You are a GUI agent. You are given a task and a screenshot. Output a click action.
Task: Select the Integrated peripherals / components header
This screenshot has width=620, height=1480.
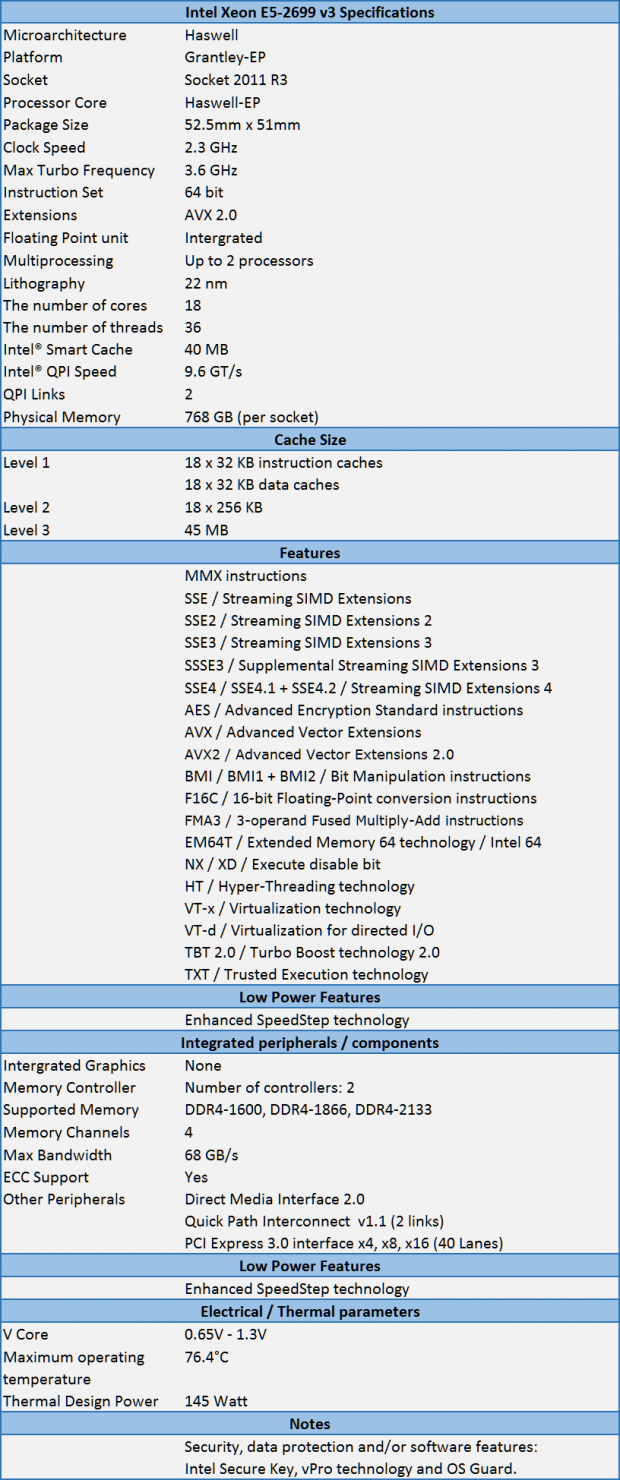click(310, 1043)
